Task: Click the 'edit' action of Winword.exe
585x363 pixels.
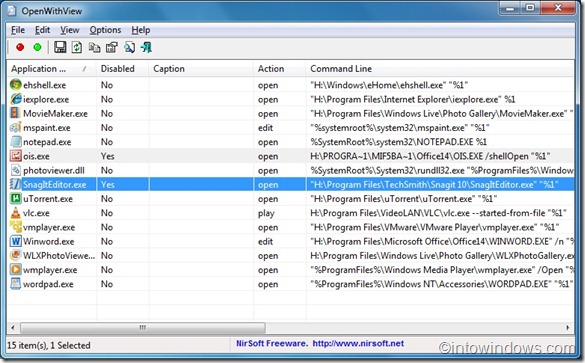Action: [x=265, y=241]
